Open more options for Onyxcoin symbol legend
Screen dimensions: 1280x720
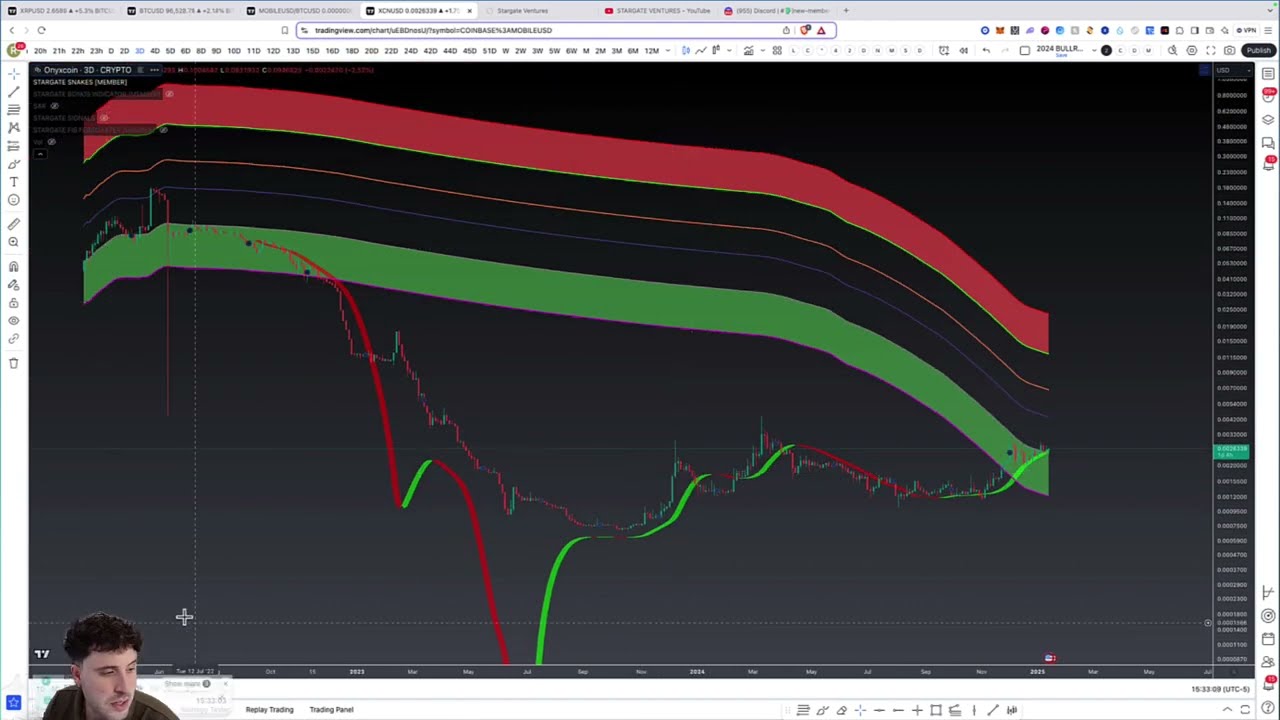coord(154,70)
